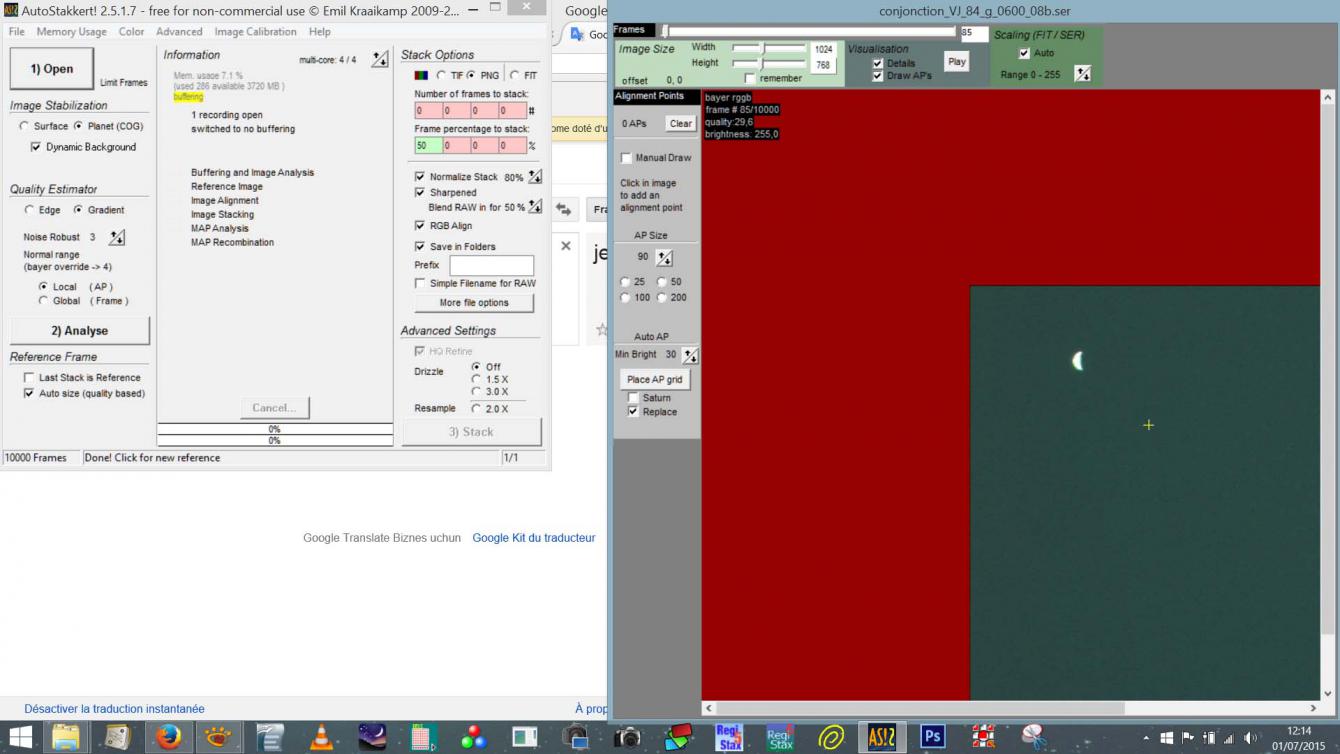Image resolution: width=1340 pixels, height=754 pixels.
Task: Click Kit du traducteur Google link
Action: pyautogui.click(x=533, y=538)
